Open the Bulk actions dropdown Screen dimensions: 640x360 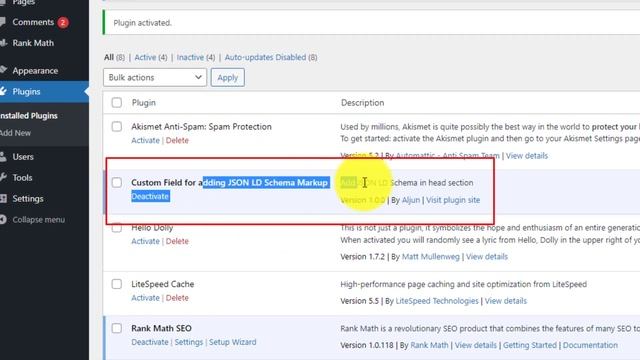point(155,78)
